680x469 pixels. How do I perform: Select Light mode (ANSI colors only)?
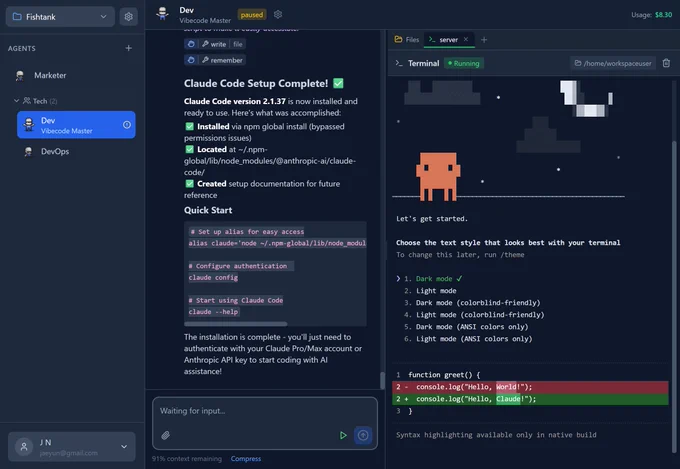click(468, 339)
